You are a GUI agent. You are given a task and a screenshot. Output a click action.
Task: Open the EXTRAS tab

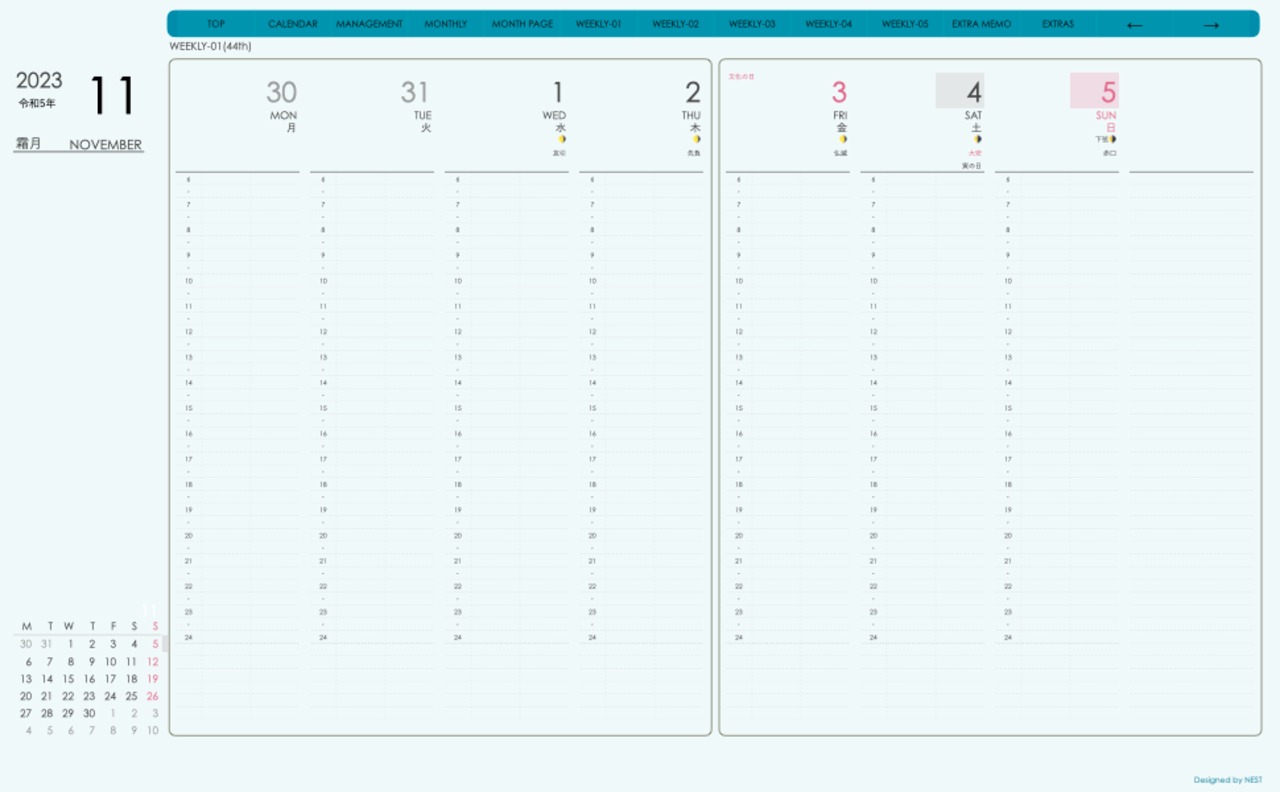[x=1058, y=24]
